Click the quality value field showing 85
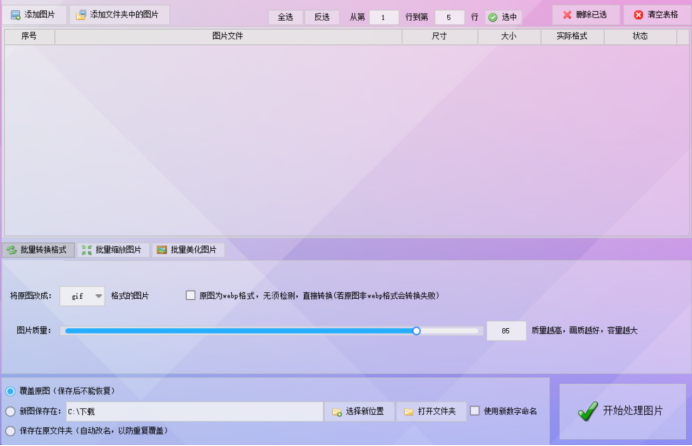Viewport: 692px width, 446px height. (x=506, y=331)
